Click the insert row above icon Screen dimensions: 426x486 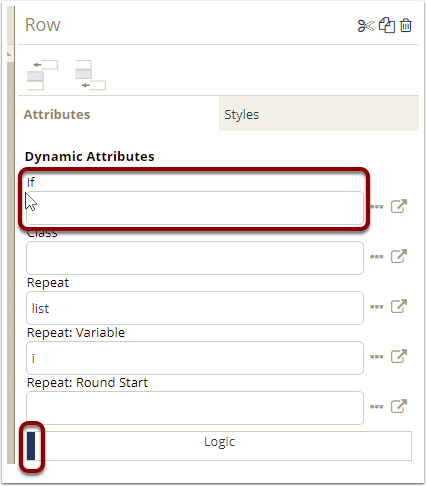(x=42, y=75)
